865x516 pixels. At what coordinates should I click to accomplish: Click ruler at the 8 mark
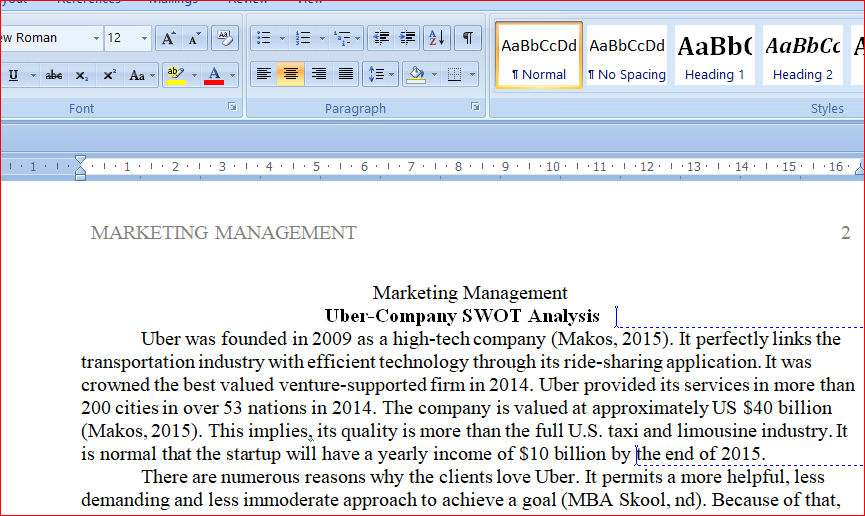[x=458, y=167]
